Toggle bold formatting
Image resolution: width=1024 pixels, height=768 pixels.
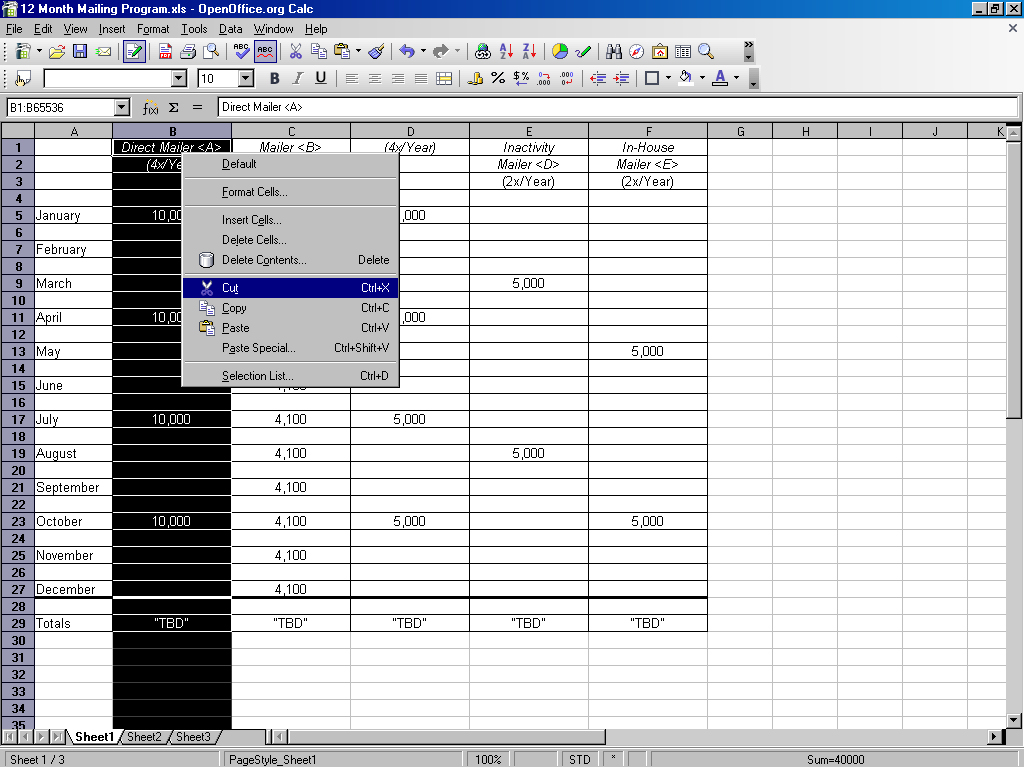point(275,78)
